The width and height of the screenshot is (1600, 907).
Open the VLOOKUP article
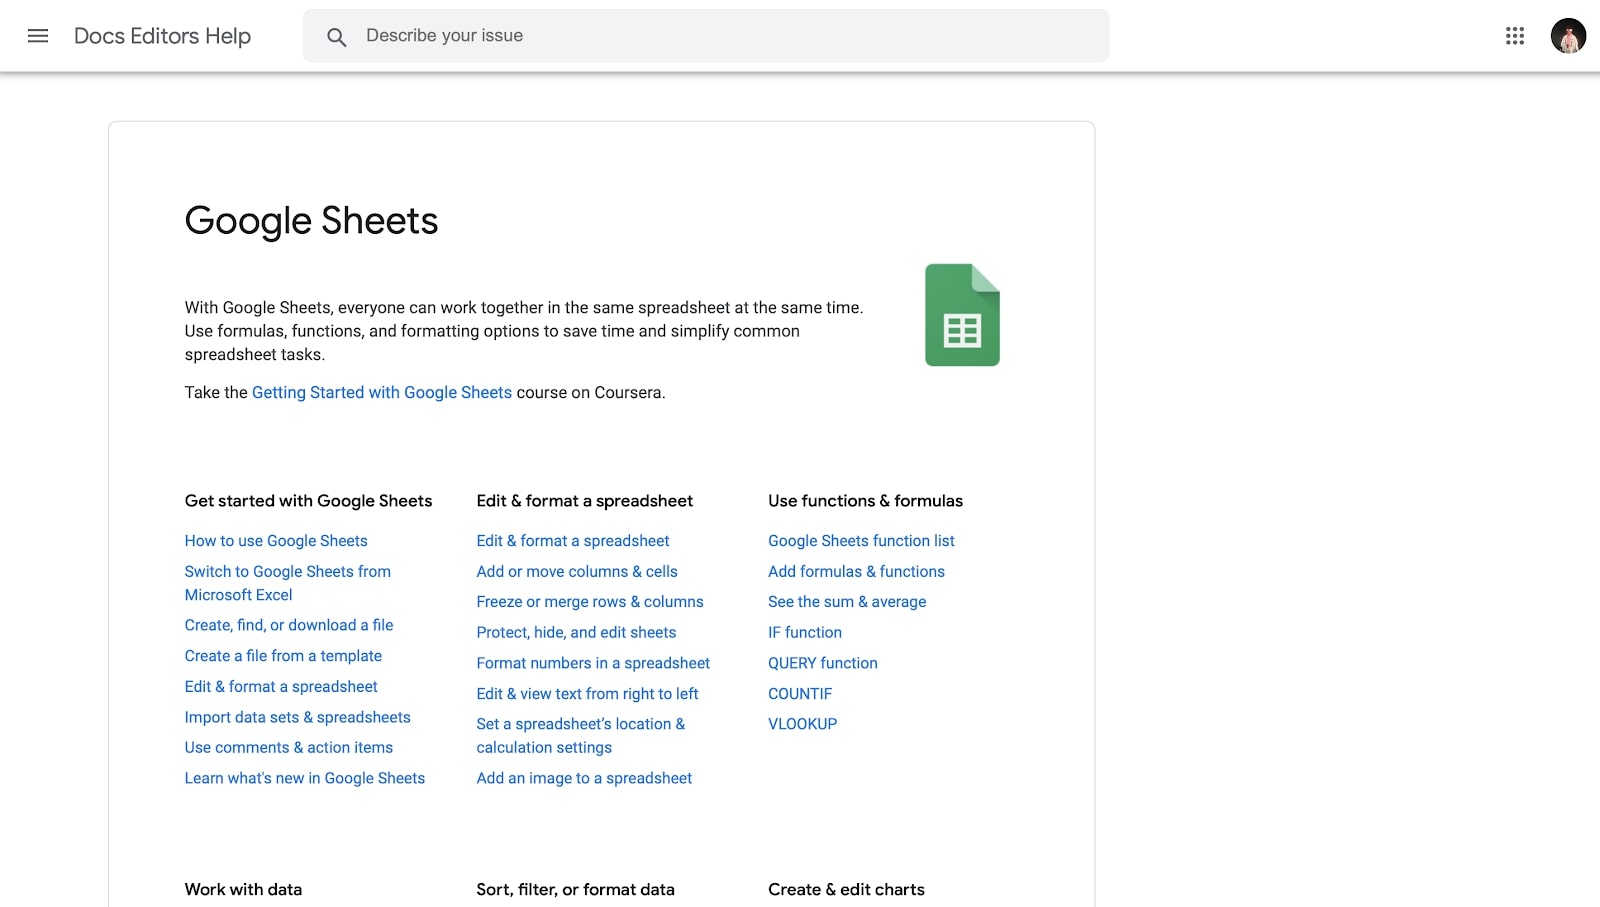(x=803, y=724)
